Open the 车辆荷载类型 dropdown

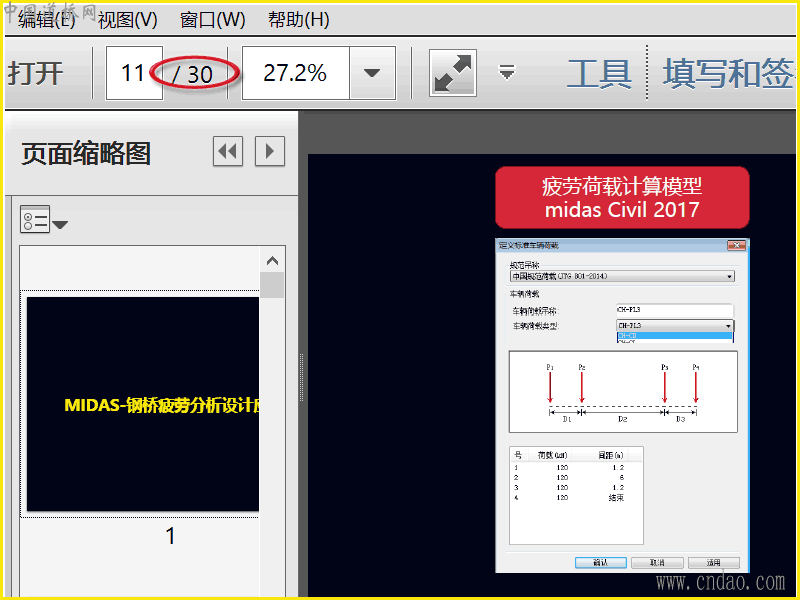point(674,326)
